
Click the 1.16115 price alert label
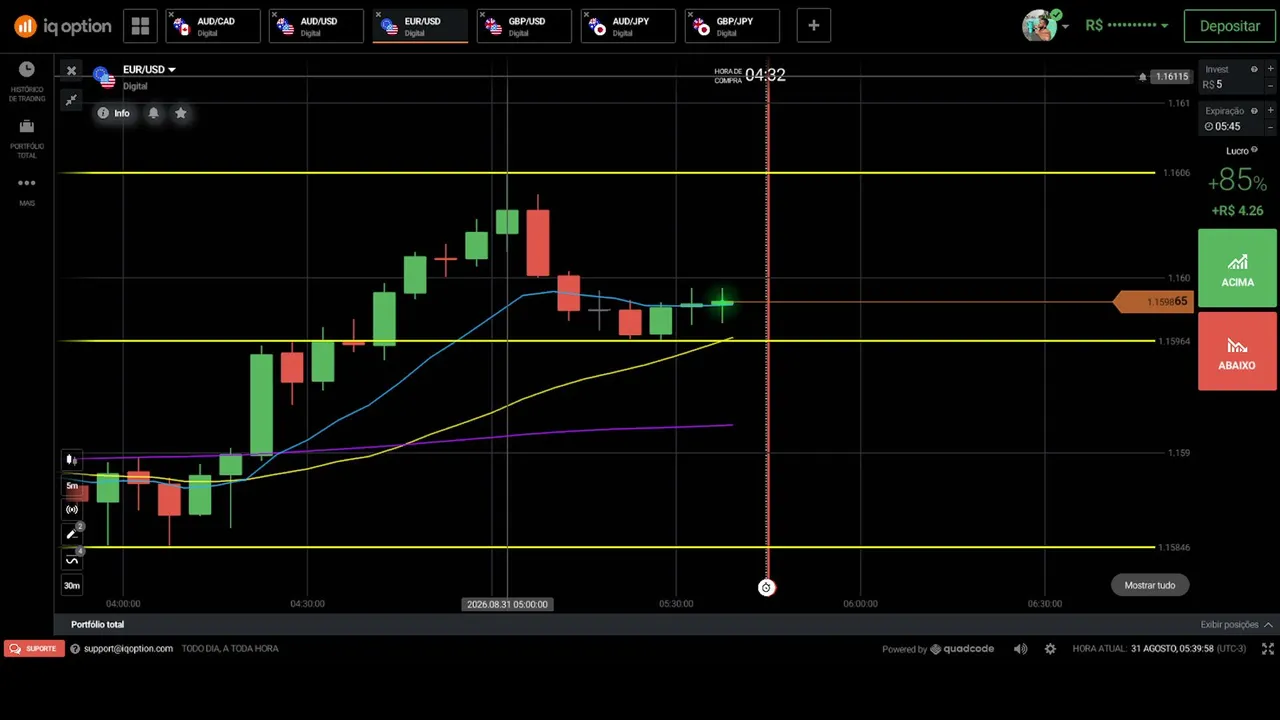tap(1171, 77)
